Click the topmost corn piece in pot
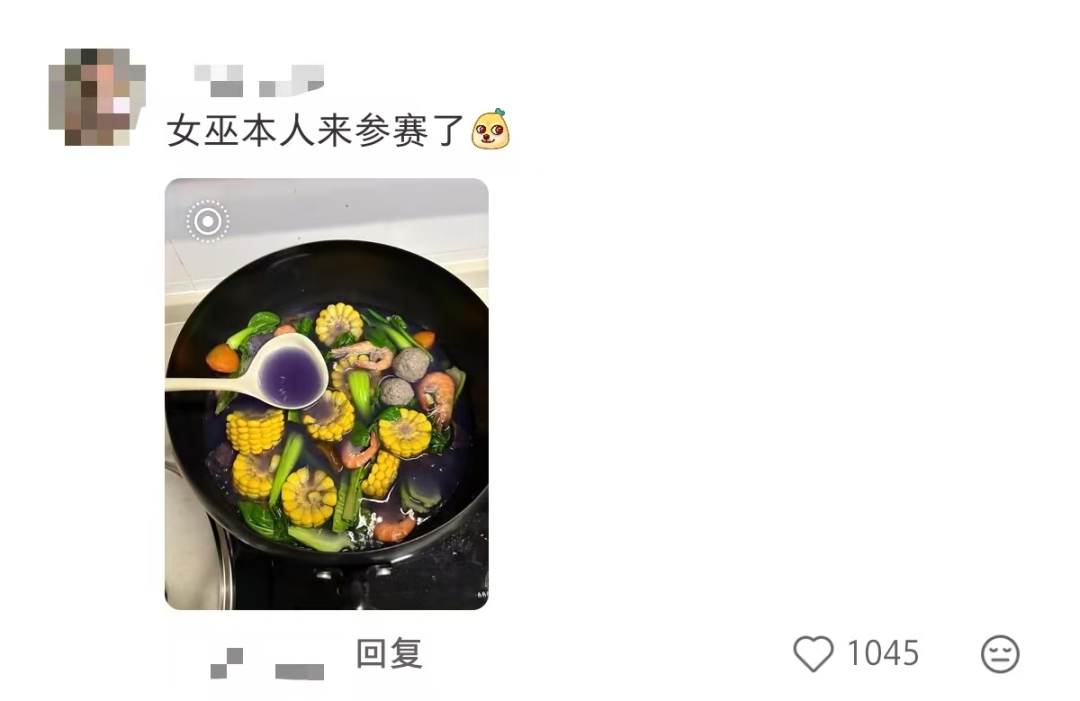This screenshot has width=1080, height=701. click(x=339, y=323)
